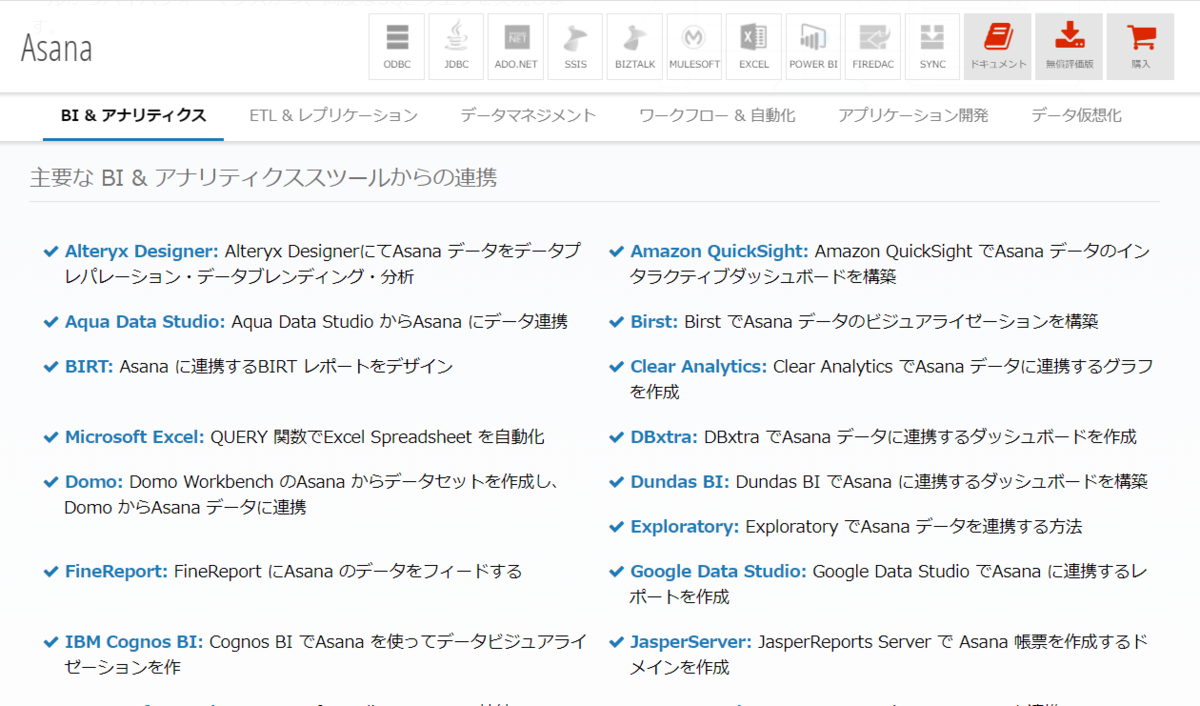This screenshot has height=706, width=1200.
Task: Click the checkmark beside Google Data Studio
Action: click(x=616, y=572)
